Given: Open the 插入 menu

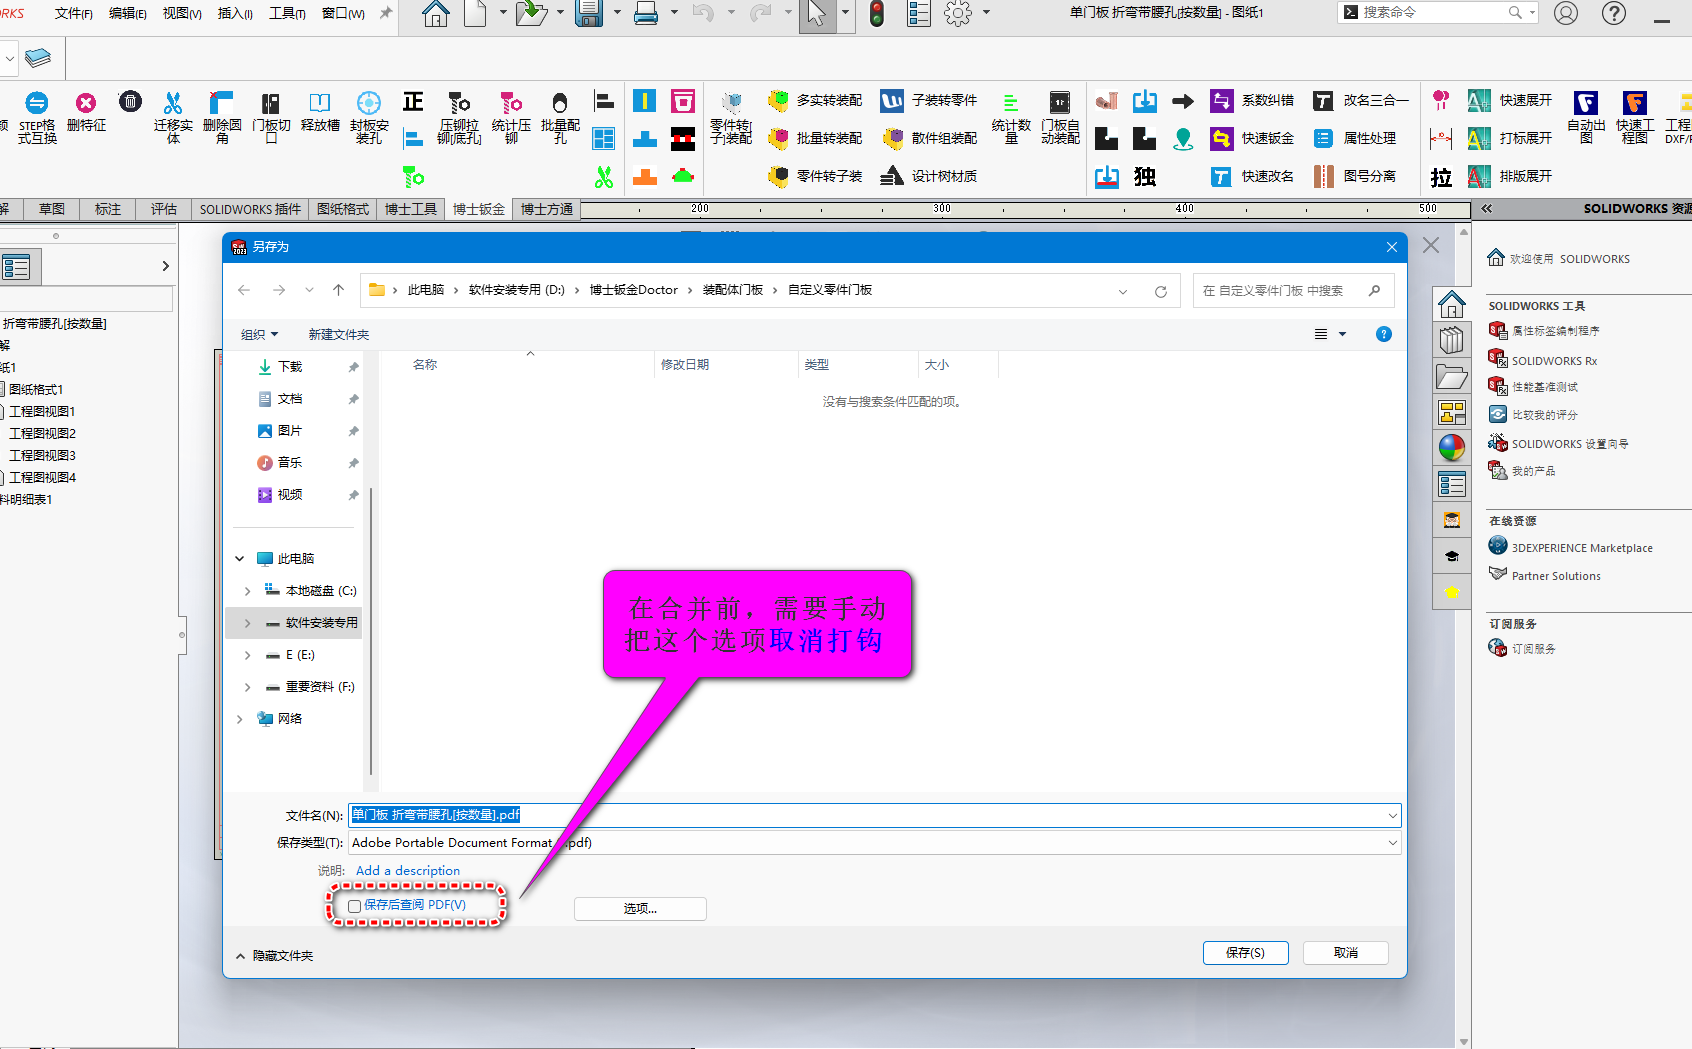Looking at the screenshot, I should 235,13.
